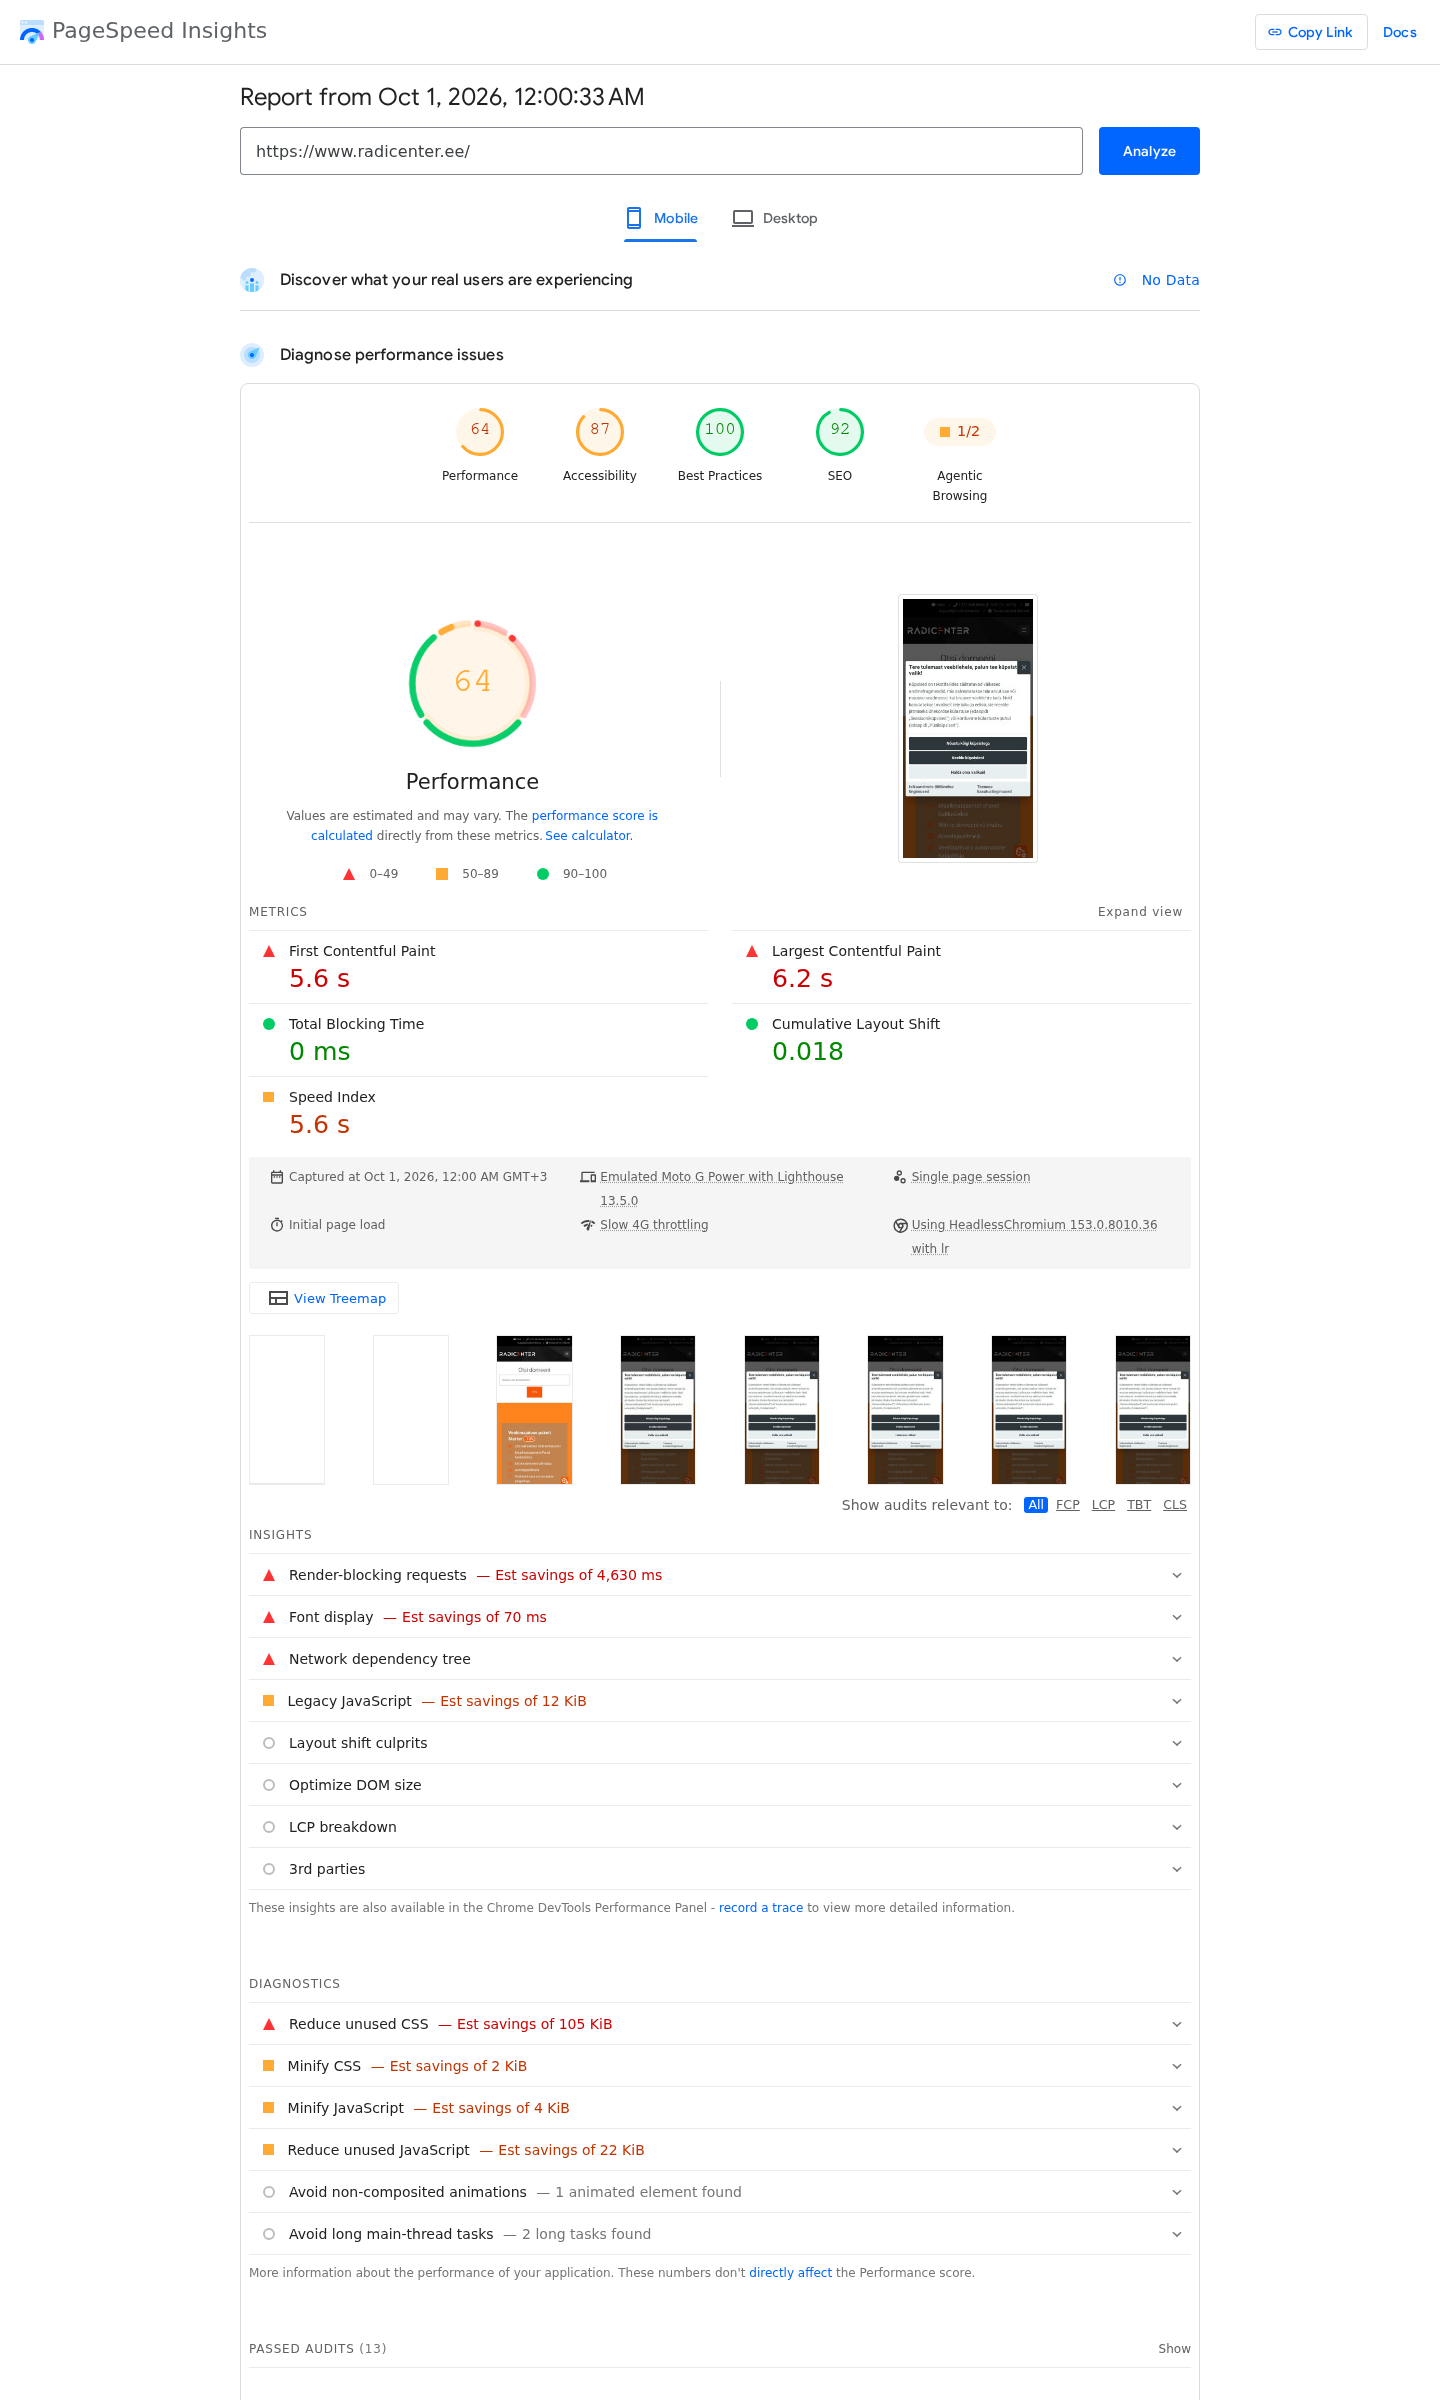Click the Analyze button
This screenshot has width=1440, height=2400.
(1149, 151)
